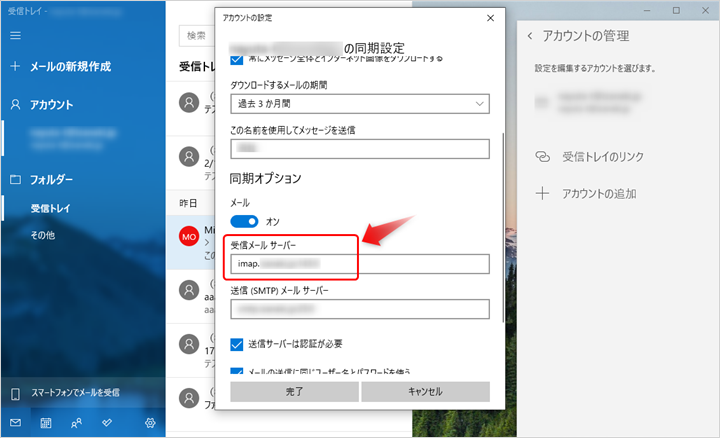Open the To-Do checkmark icon

106,423
